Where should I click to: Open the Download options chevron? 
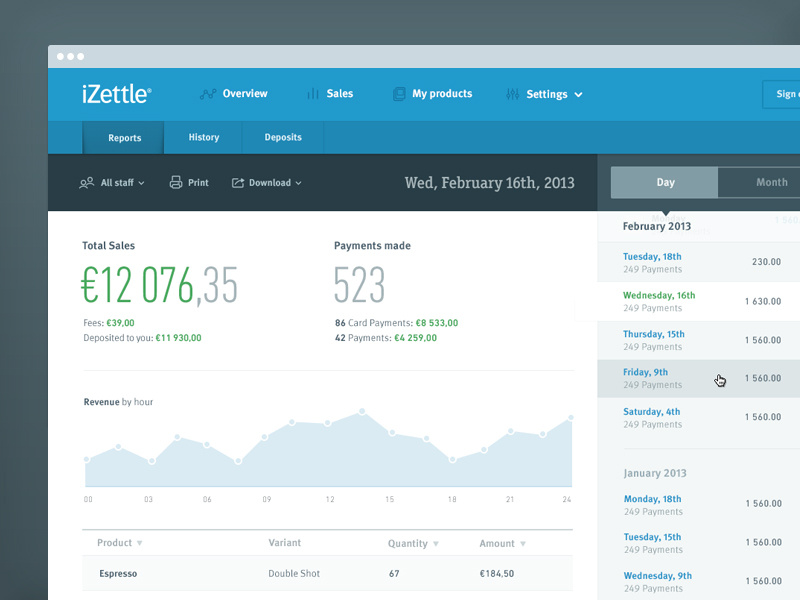(x=298, y=183)
